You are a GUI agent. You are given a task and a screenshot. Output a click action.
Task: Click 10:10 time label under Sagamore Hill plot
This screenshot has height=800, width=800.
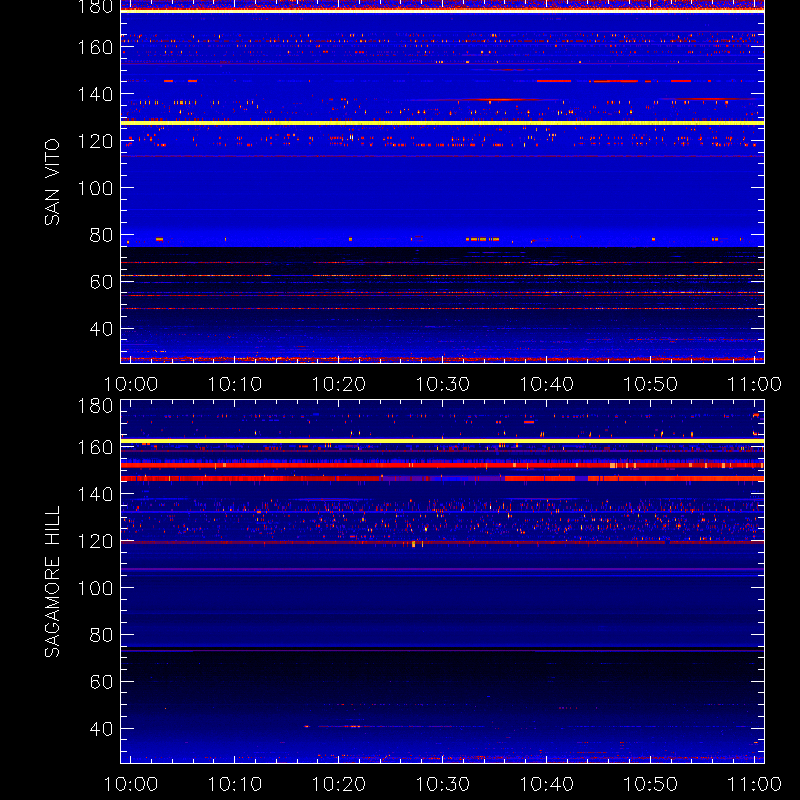[x=235, y=784]
